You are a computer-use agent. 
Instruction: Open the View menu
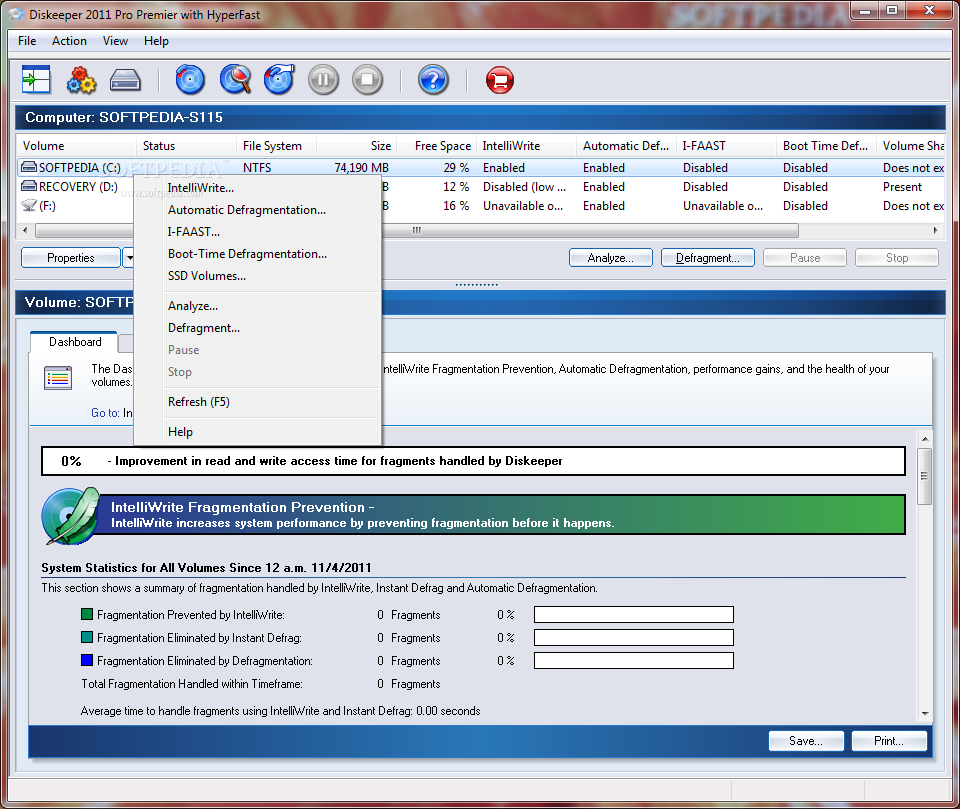(115, 41)
